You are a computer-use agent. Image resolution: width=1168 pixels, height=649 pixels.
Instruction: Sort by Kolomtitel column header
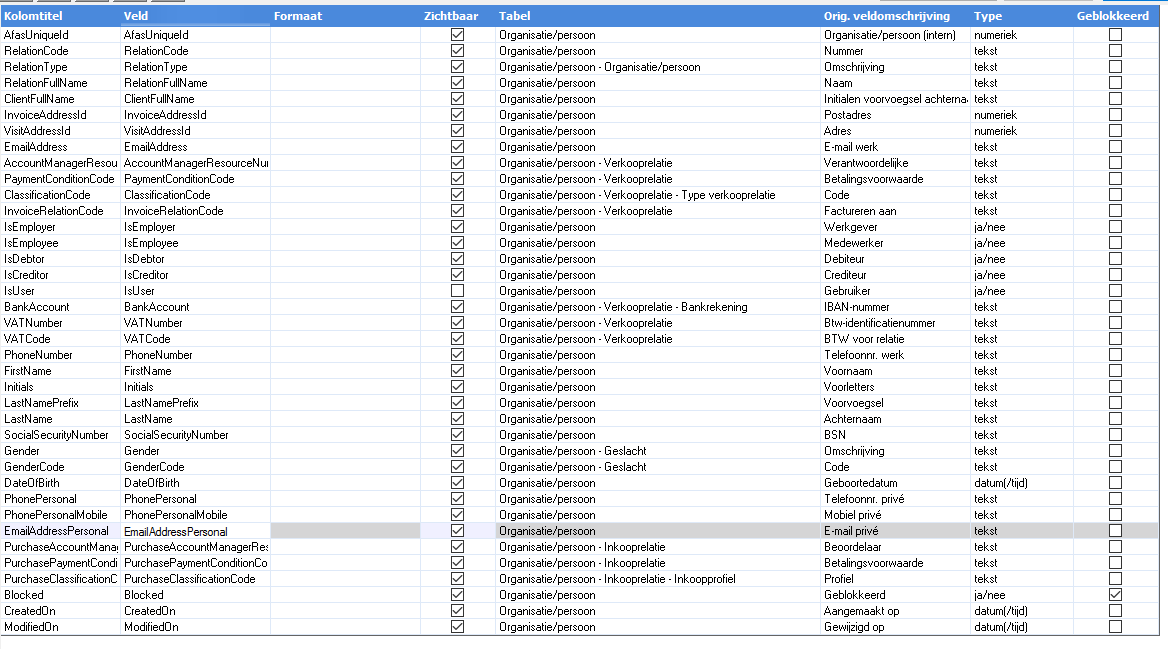click(x=60, y=16)
